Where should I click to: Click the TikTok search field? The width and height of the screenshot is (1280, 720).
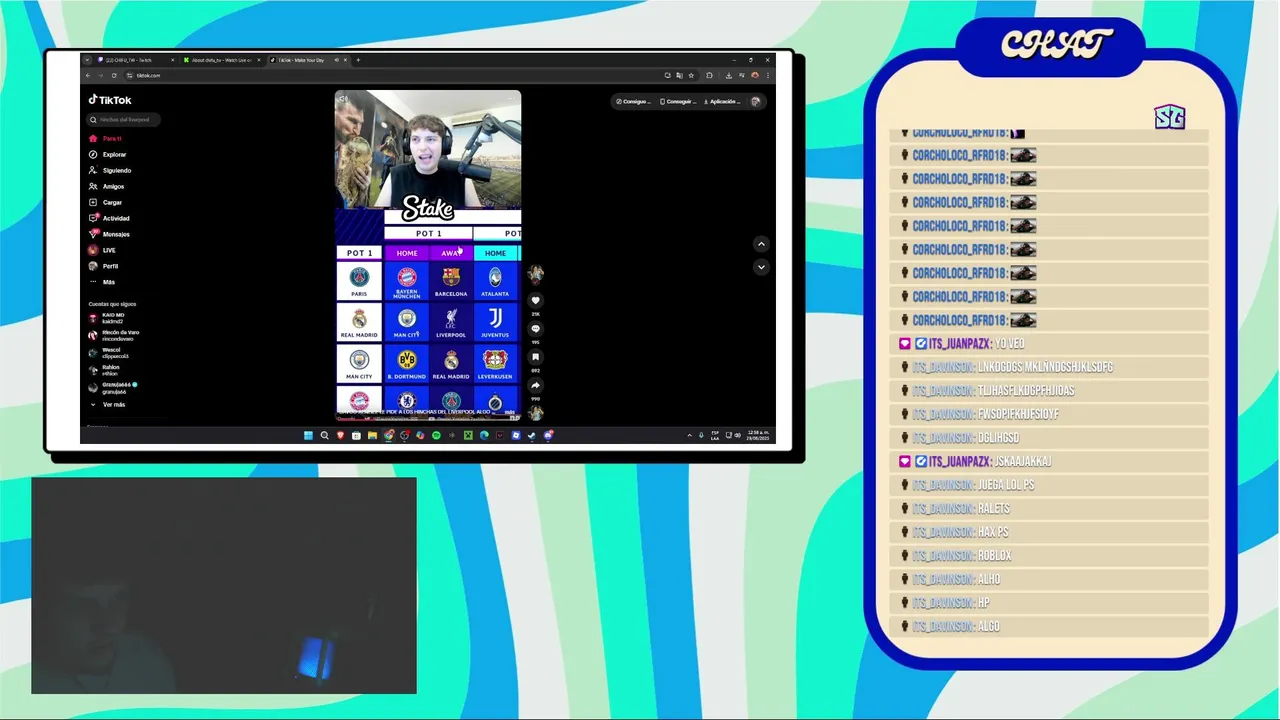(124, 119)
